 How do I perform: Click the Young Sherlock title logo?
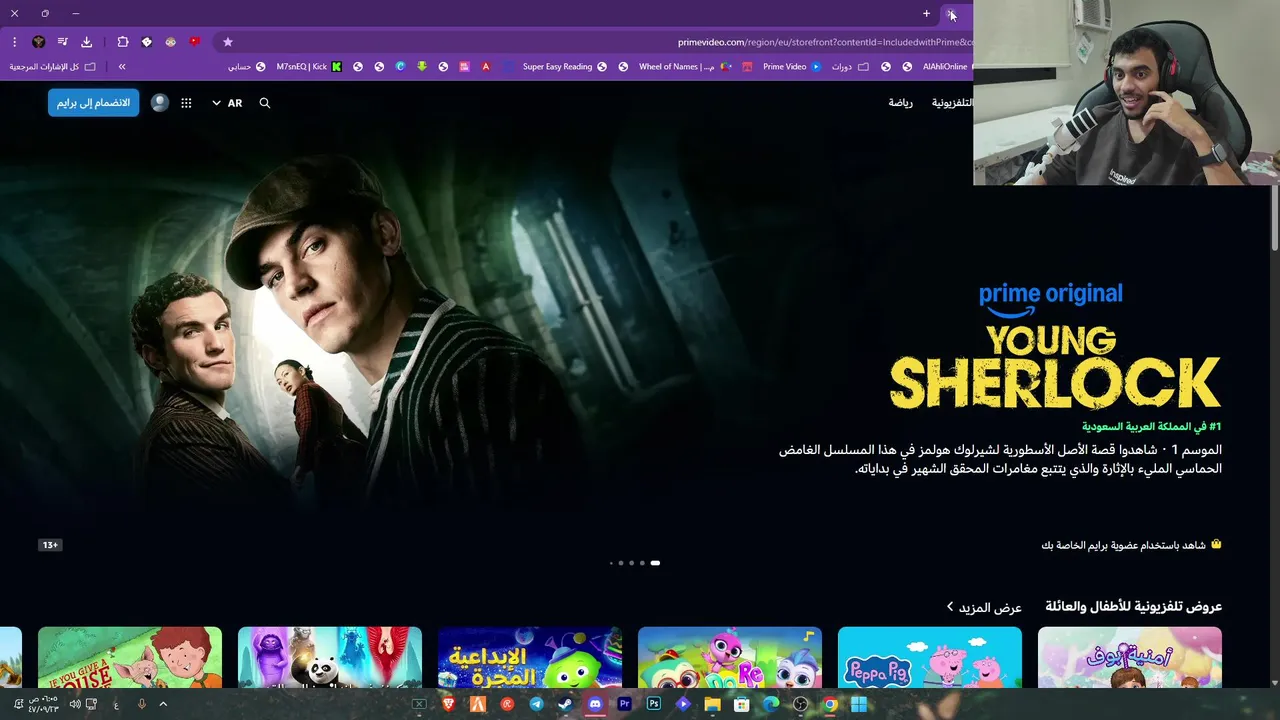[1055, 367]
